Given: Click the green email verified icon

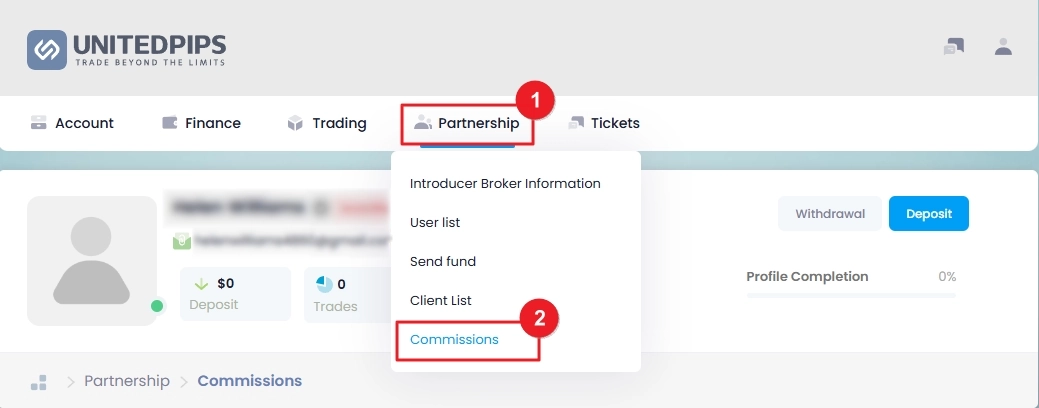Looking at the screenshot, I should point(182,240).
